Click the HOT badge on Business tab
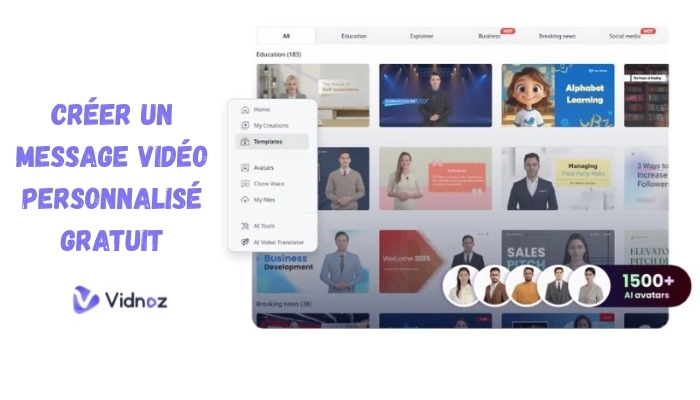700x400 pixels. click(x=508, y=31)
